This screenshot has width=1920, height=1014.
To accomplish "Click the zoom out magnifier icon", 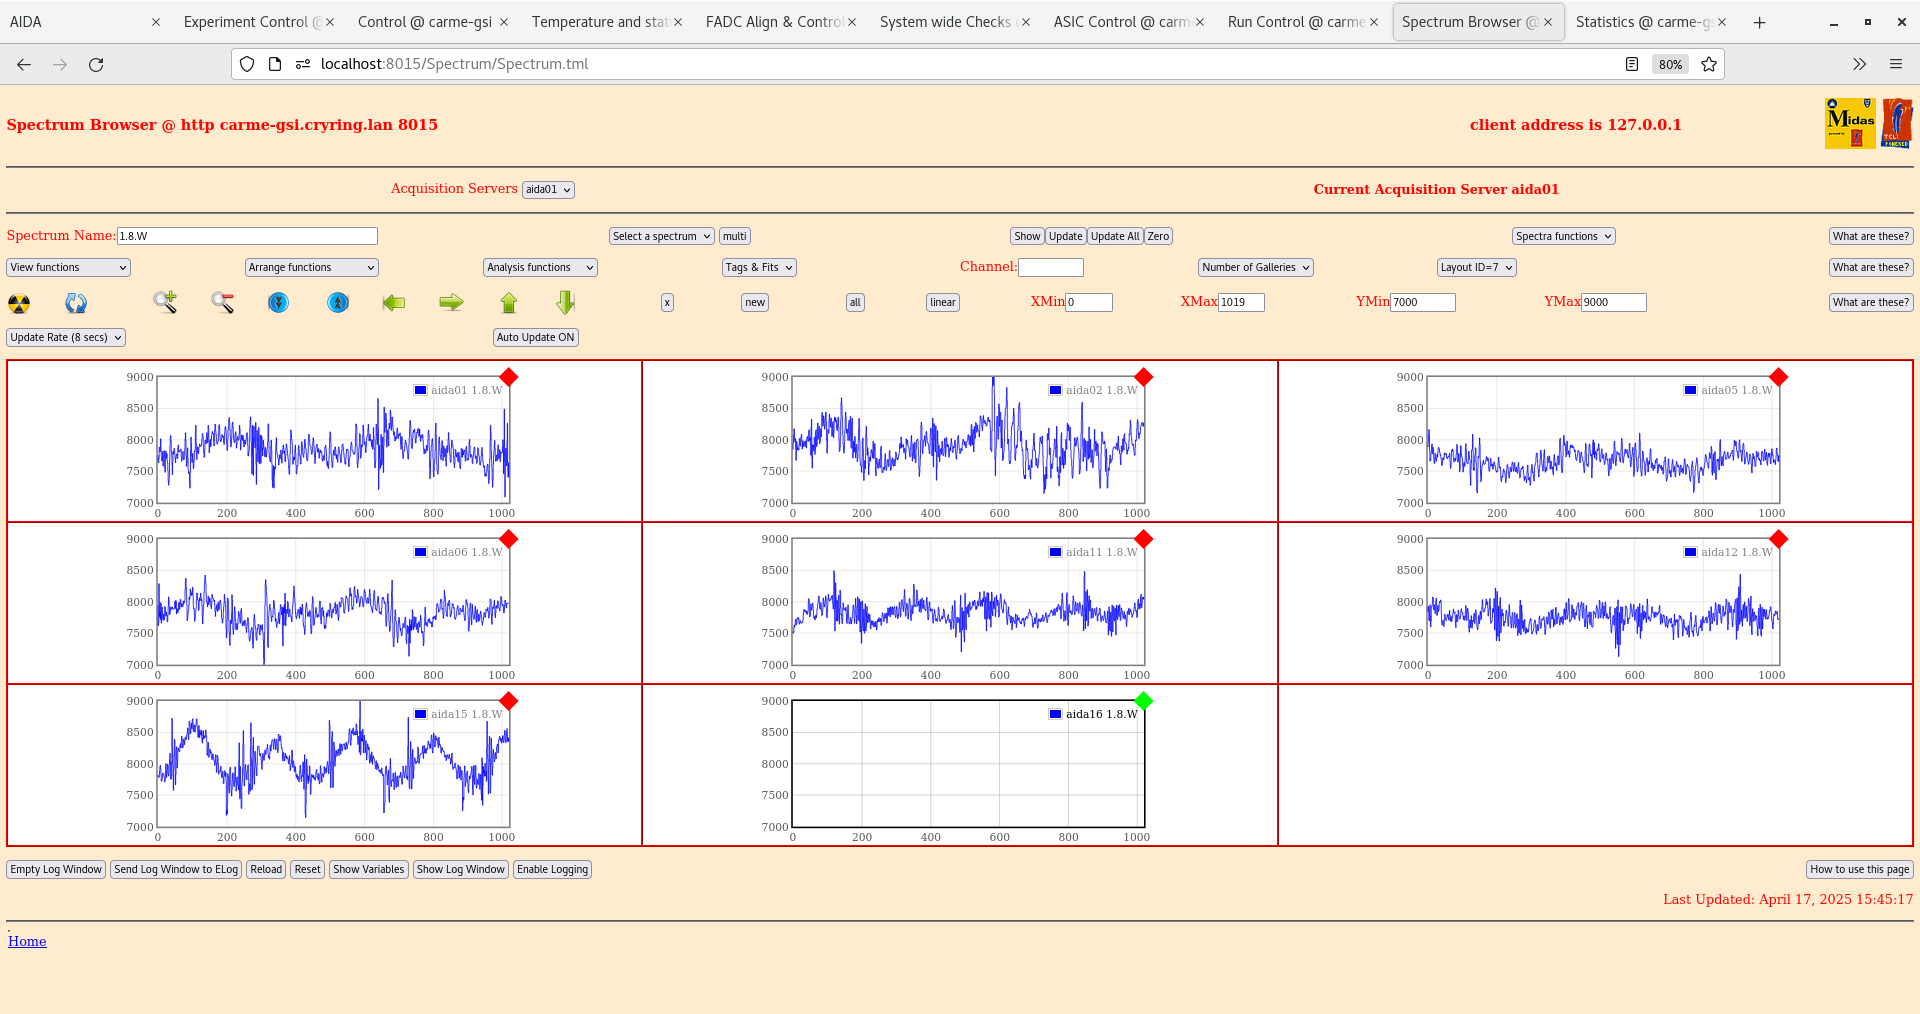I will tap(222, 302).
